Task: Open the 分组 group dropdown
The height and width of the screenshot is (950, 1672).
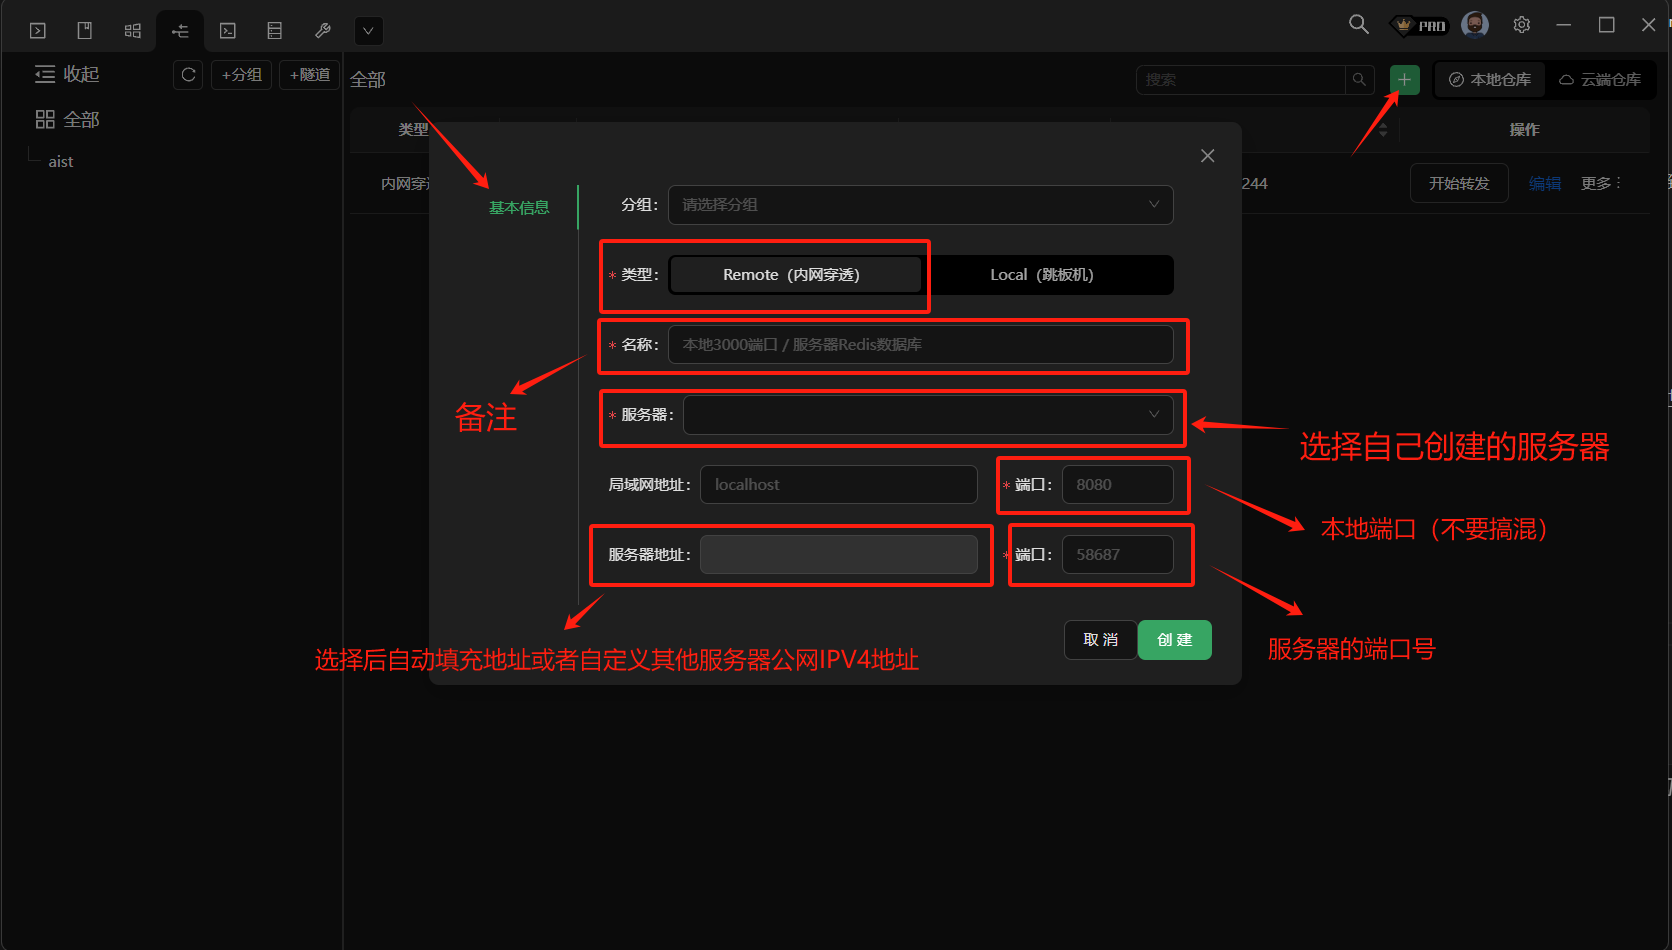Action: click(920, 205)
